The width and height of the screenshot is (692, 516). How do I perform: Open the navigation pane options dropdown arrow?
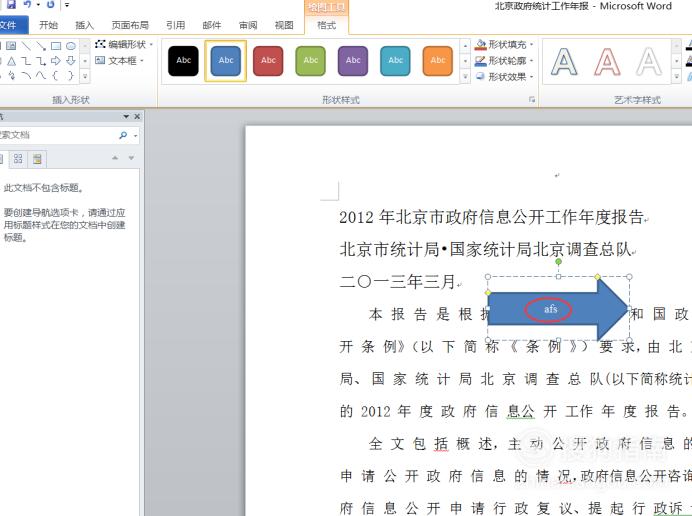point(126,117)
